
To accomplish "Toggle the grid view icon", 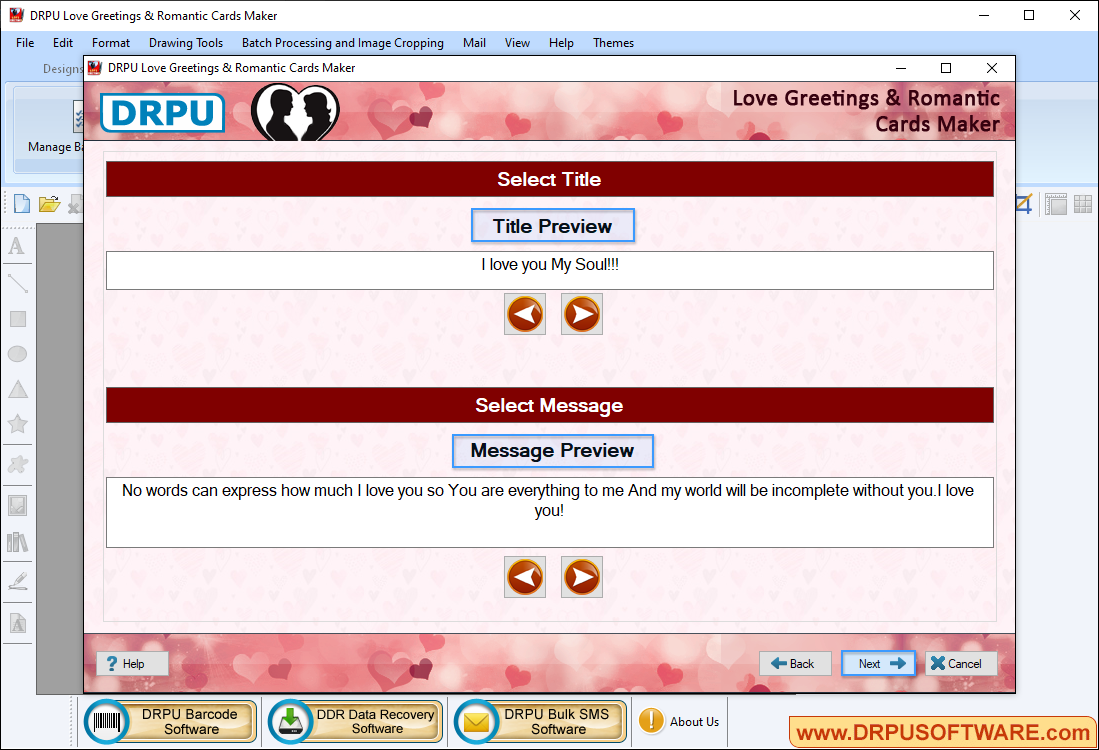I will [1083, 204].
